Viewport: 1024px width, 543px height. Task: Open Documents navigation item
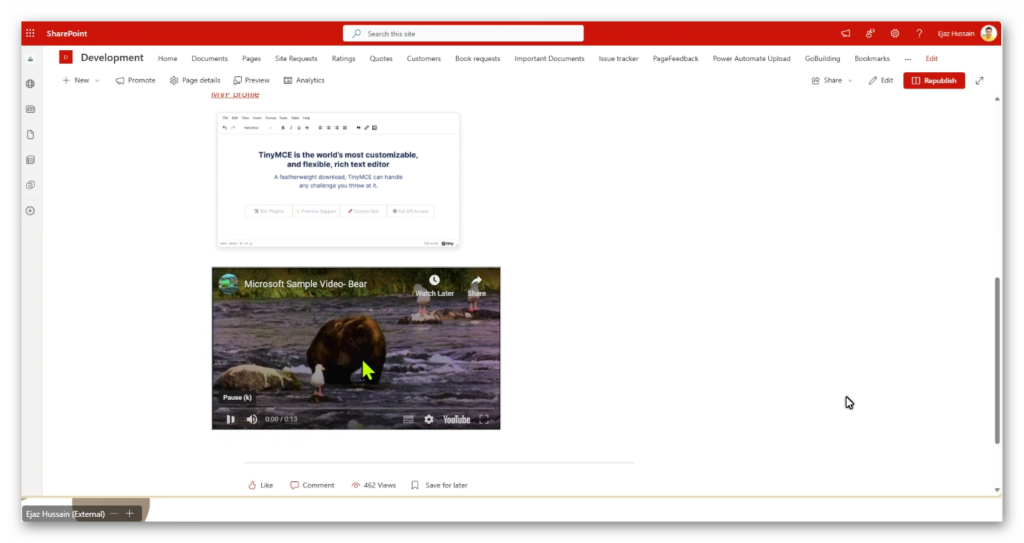210,59
